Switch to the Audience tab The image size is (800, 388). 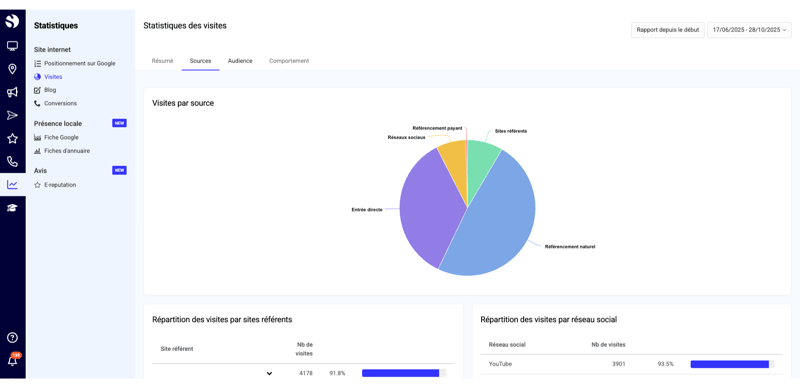click(x=240, y=61)
